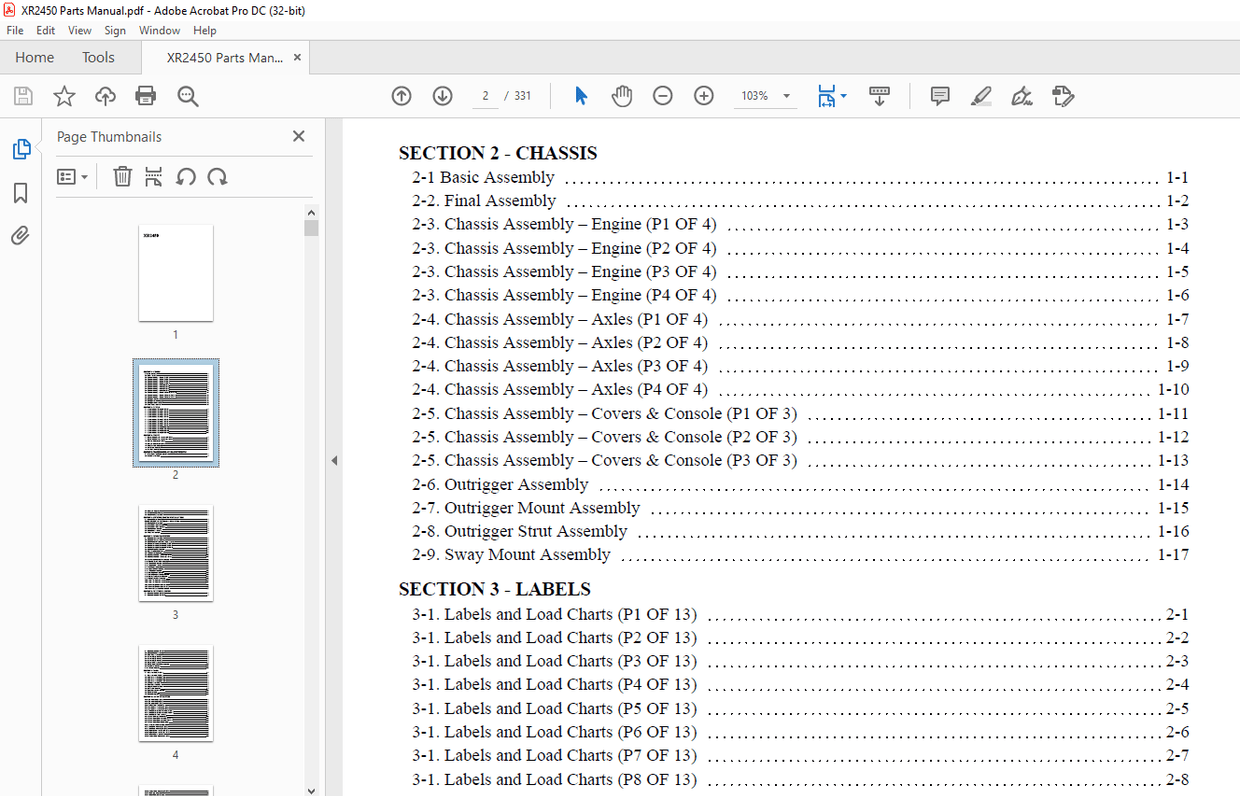Close the Page Thumbnails panel
Image resolution: width=1240 pixels, height=796 pixels.
[x=298, y=137]
